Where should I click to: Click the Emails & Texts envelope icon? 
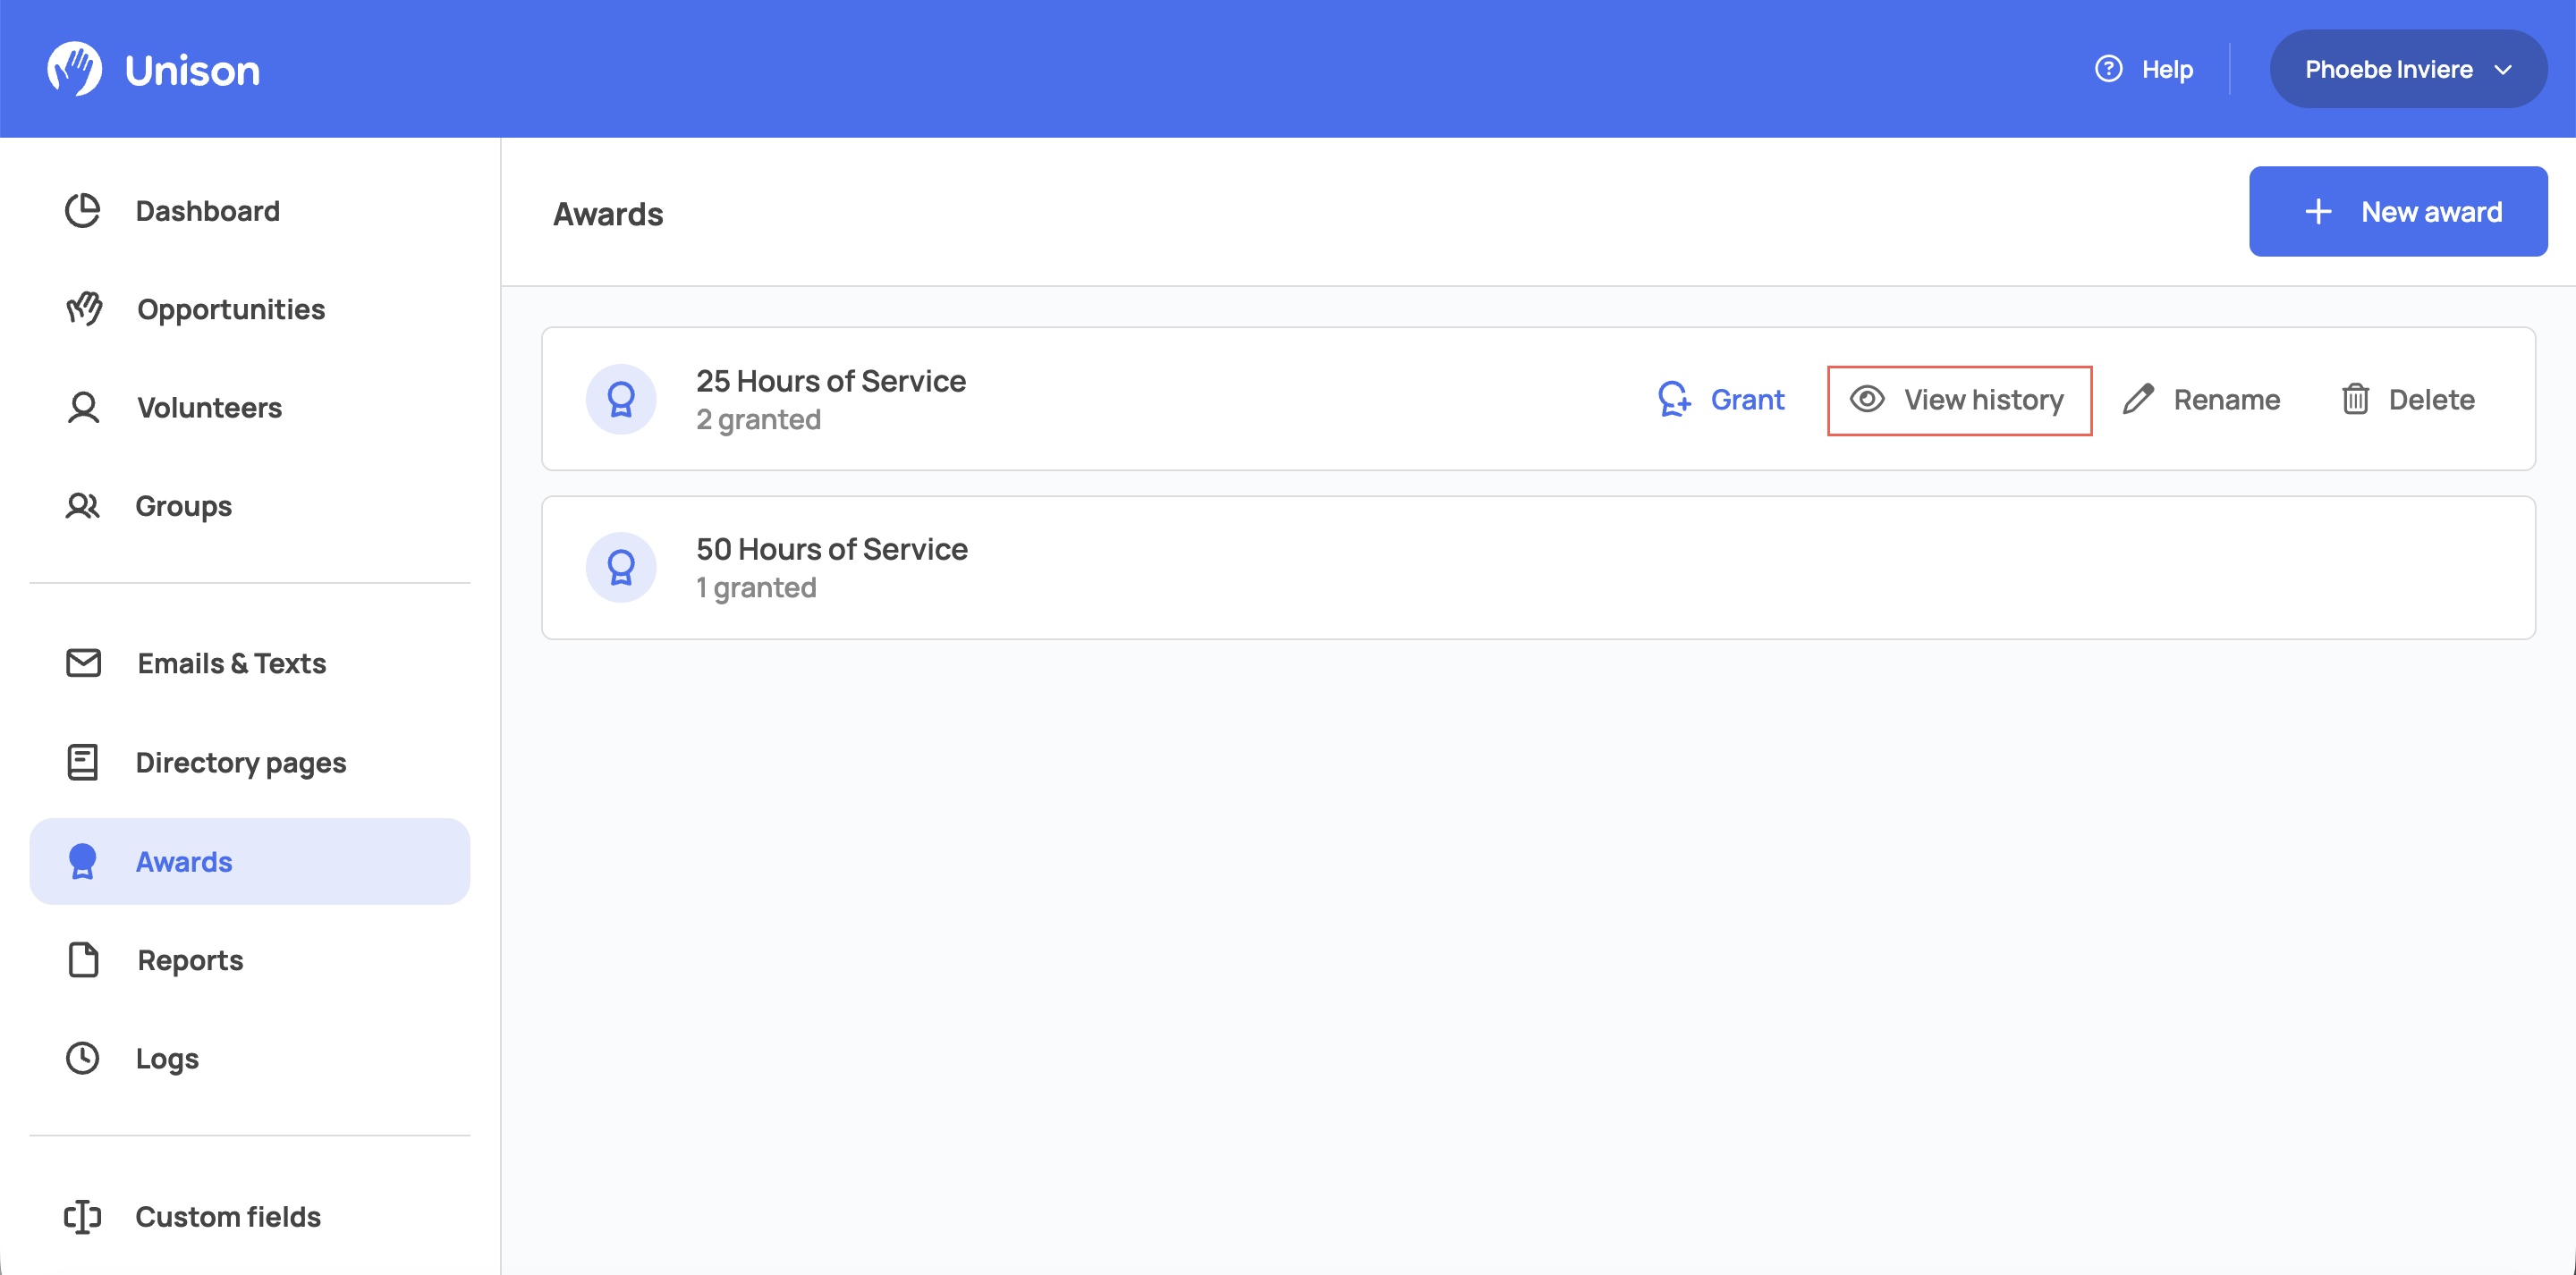(83, 663)
